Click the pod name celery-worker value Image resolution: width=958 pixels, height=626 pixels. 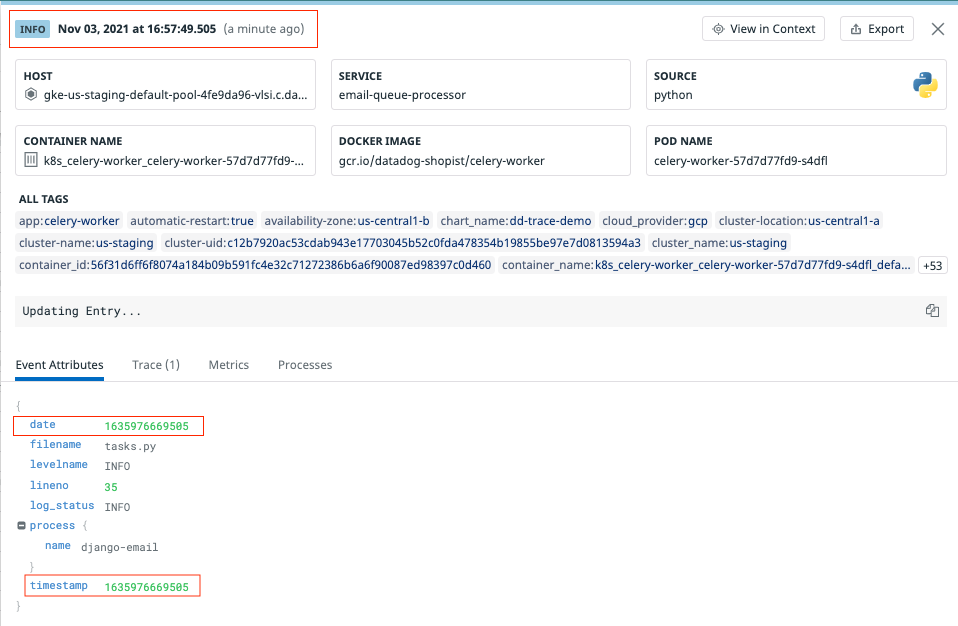(740, 161)
